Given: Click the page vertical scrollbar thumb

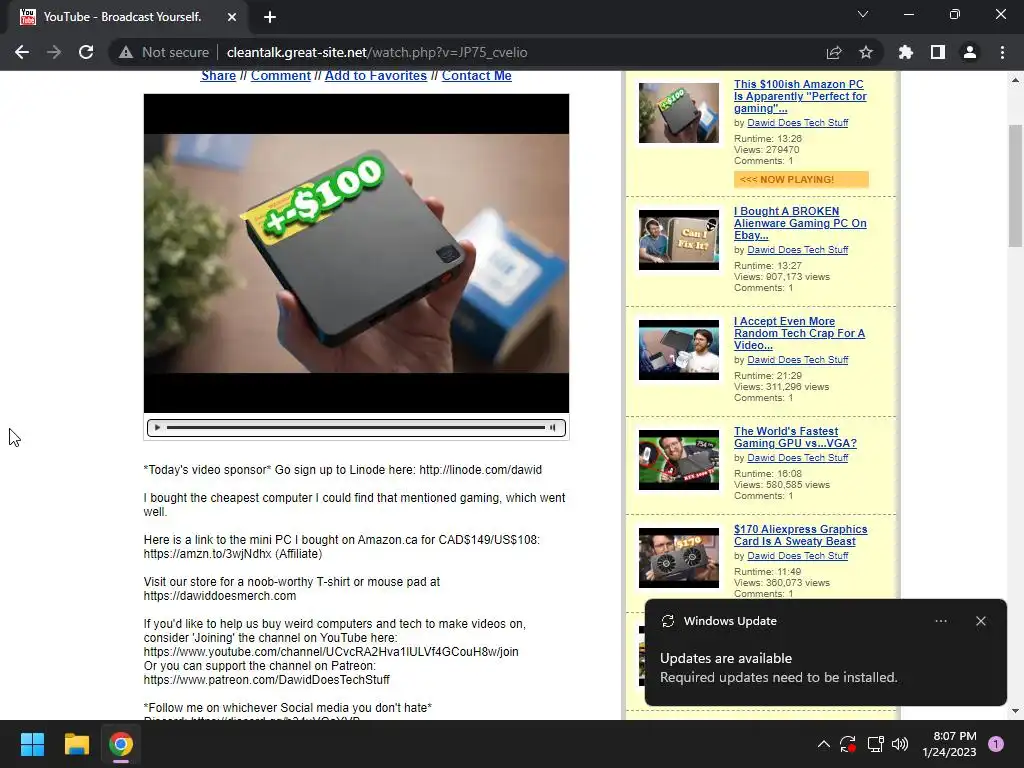Looking at the screenshot, I should (x=1015, y=186).
